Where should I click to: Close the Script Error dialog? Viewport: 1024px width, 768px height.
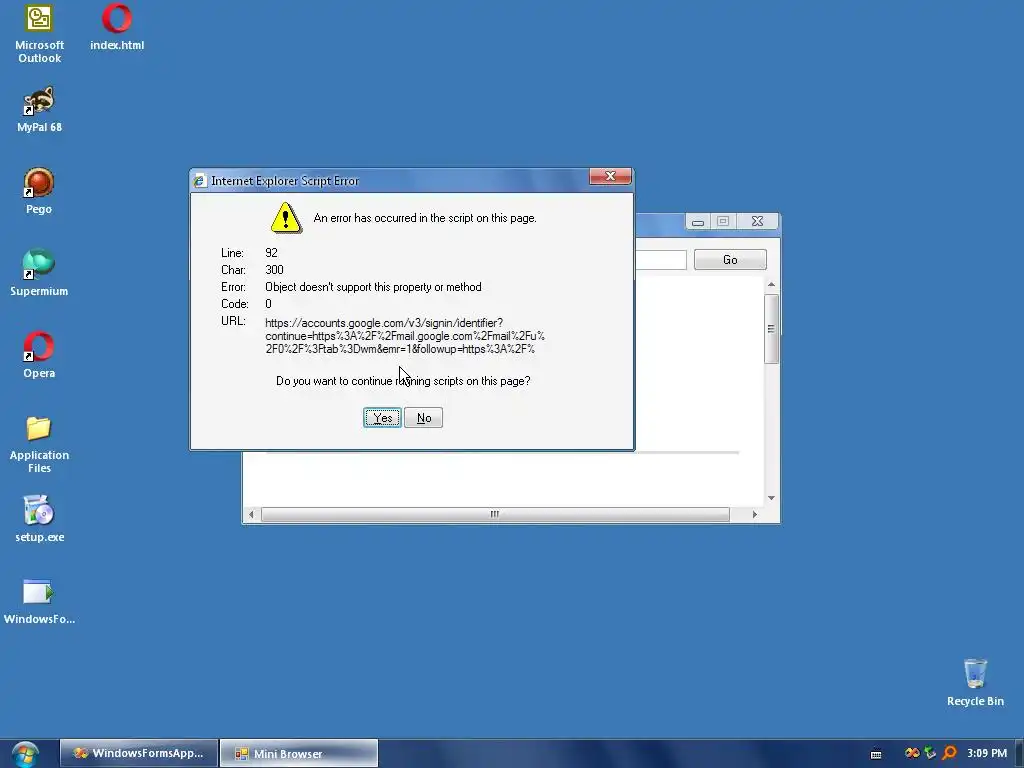click(611, 176)
